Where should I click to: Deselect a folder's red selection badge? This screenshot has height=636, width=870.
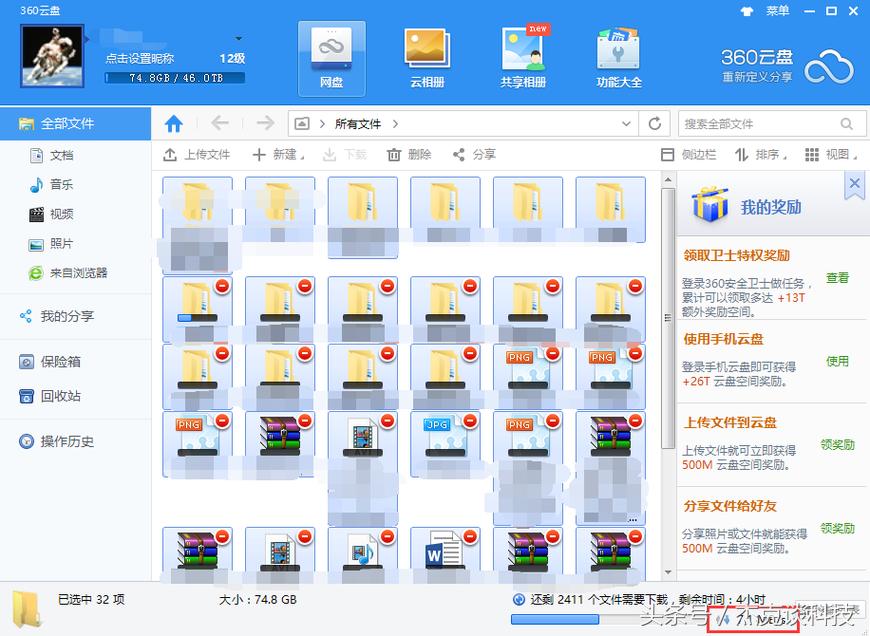[223, 286]
